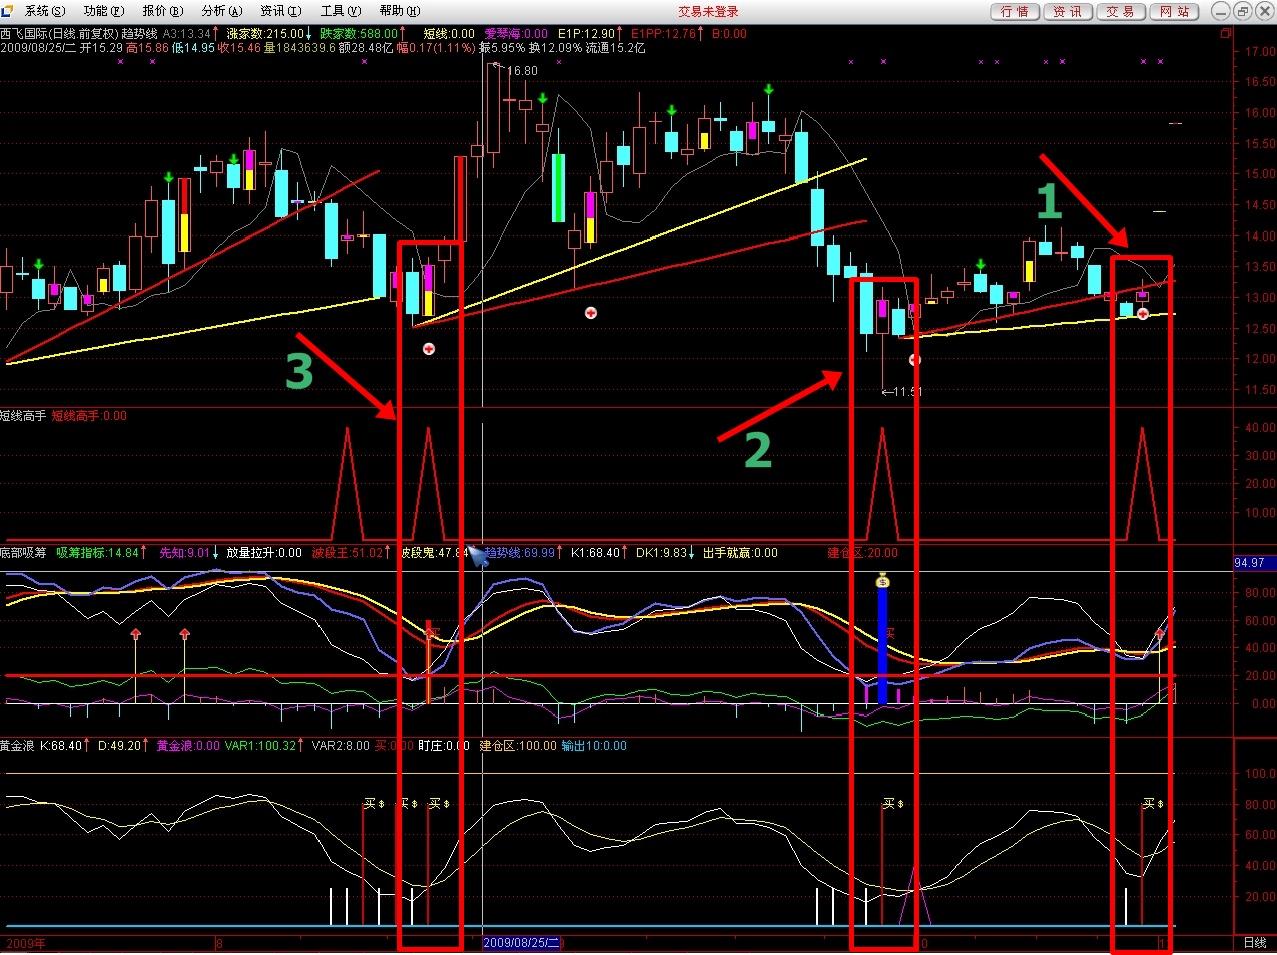Click the 建仓区:20.00 value
This screenshot has width=1277, height=955.
[x=862, y=553]
